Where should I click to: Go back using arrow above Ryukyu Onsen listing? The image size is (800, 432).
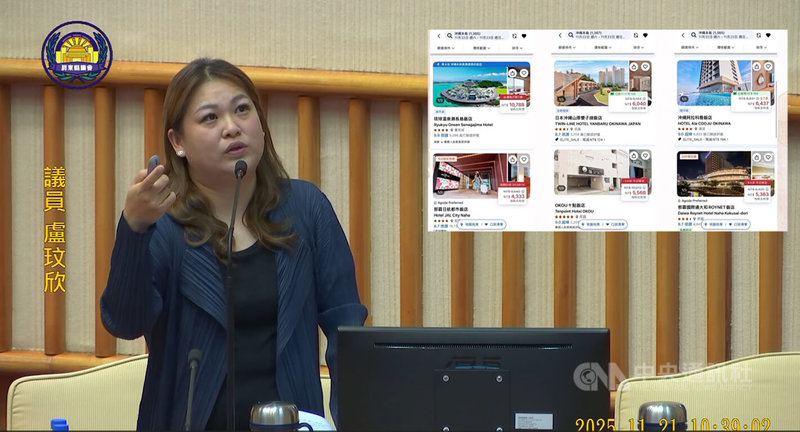click(x=437, y=35)
